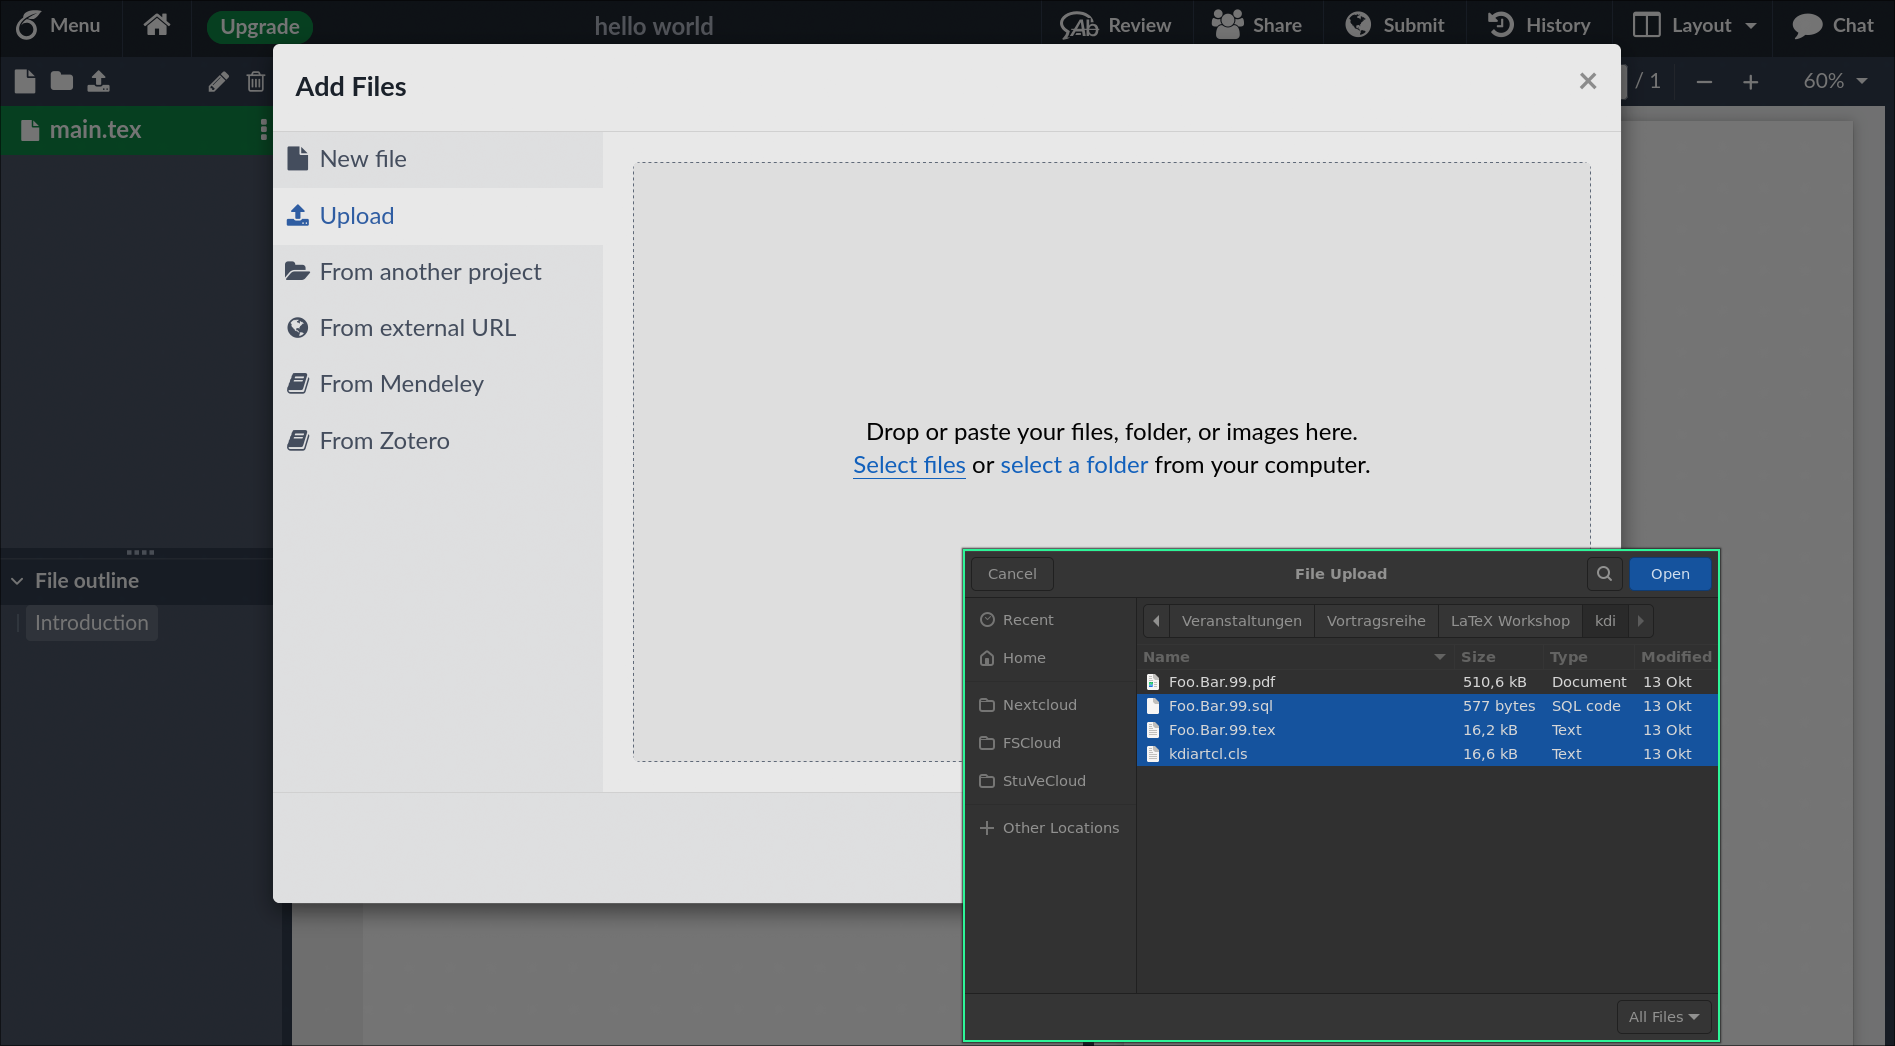Viewport: 1895px width, 1046px height.
Task: Navigate to Veranstaltungen in path bar
Action: pos(1242,621)
